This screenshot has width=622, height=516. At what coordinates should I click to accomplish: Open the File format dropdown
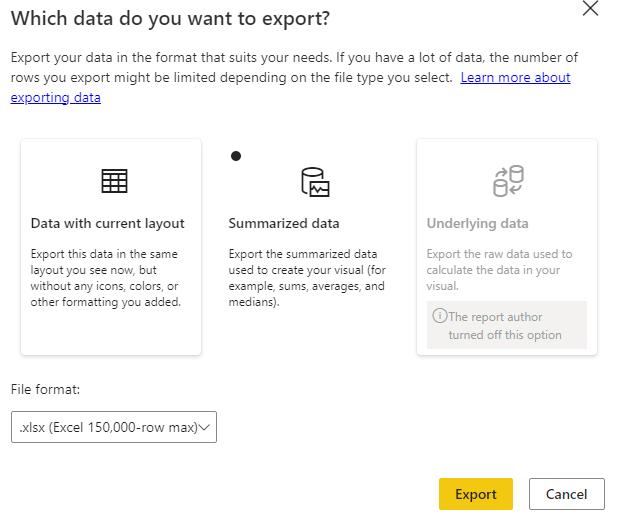tap(114, 427)
